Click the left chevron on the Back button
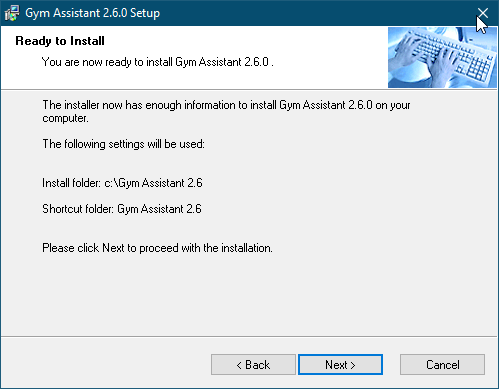Viewport: 499px width, 389px height. tap(239, 365)
